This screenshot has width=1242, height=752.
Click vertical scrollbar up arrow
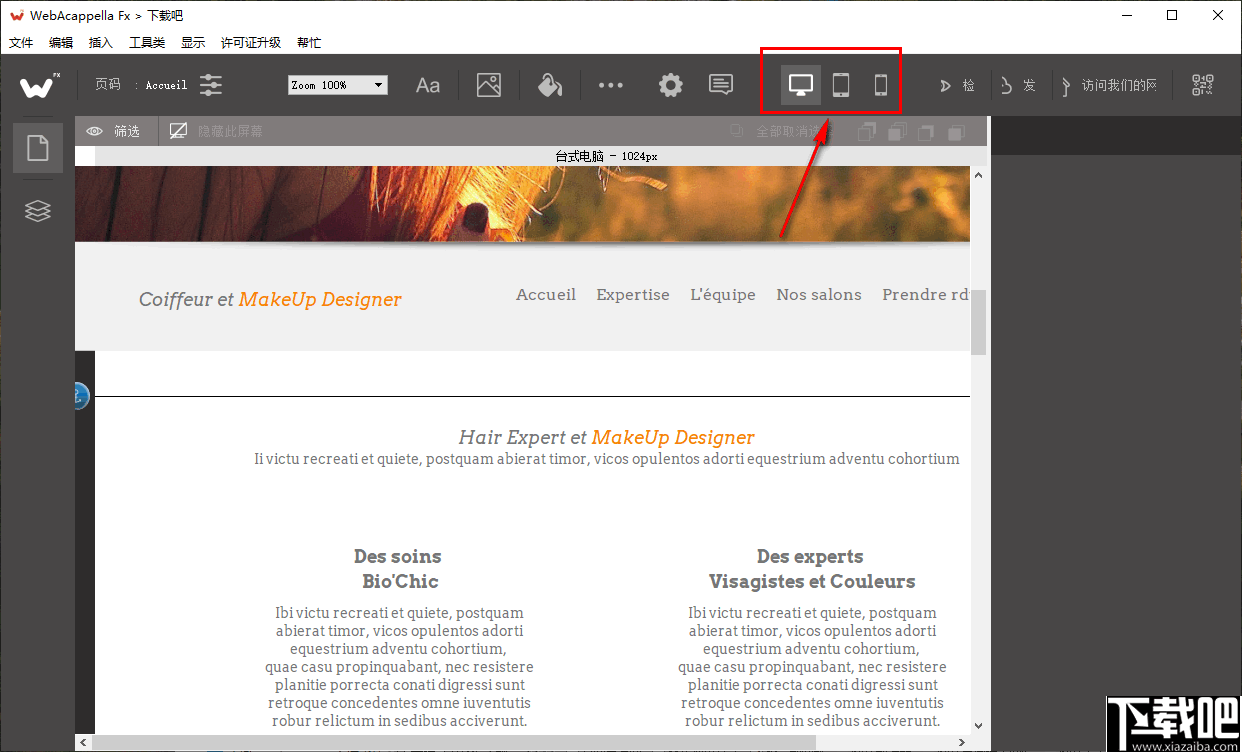coord(979,175)
